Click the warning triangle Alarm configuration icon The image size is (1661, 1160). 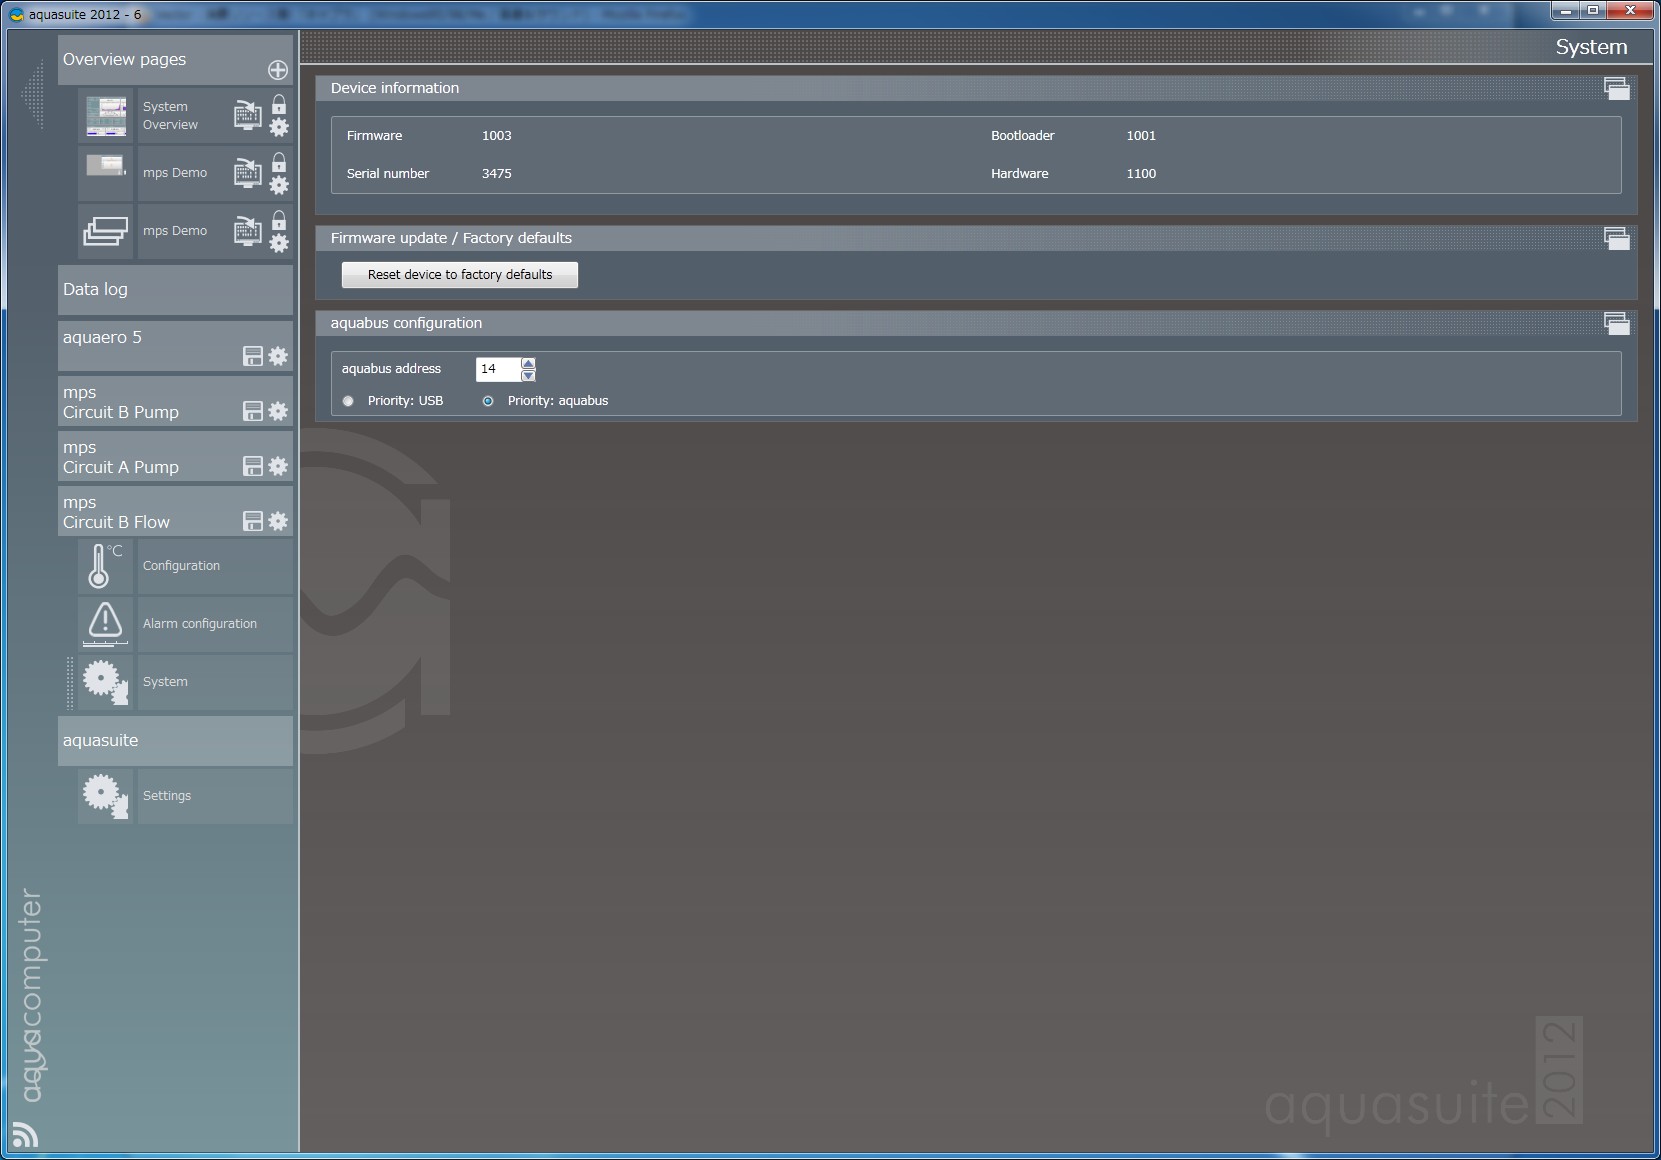pyautogui.click(x=106, y=624)
